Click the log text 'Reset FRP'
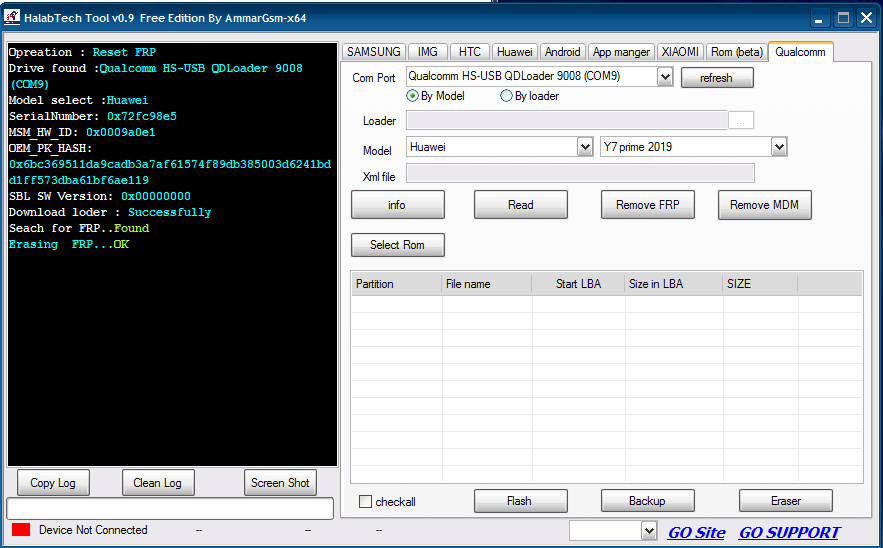 pos(124,52)
